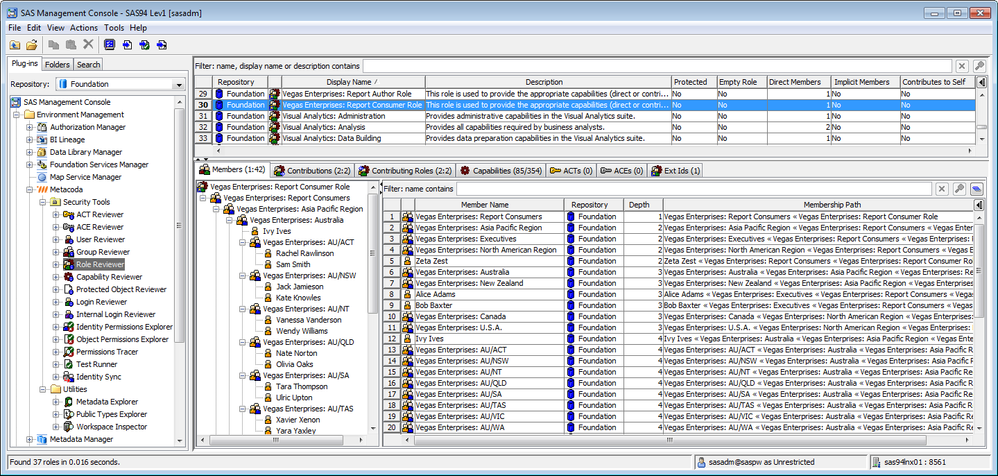
Task: Click the search icon beside the members filter
Action: click(958, 188)
